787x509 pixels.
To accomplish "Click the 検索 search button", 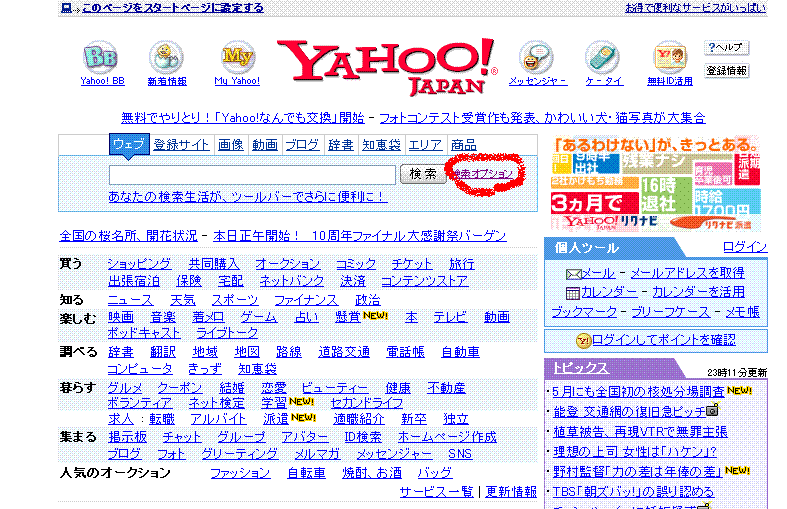I will pos(423,174).
